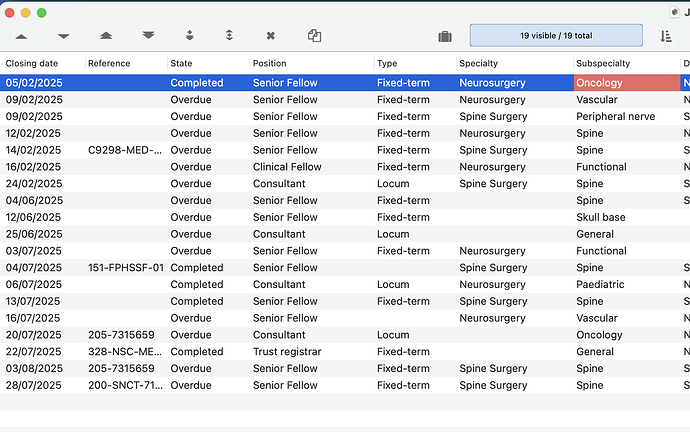Screen dimensions: 690x432
Task: Sort by the State column header
Action: 181,63
